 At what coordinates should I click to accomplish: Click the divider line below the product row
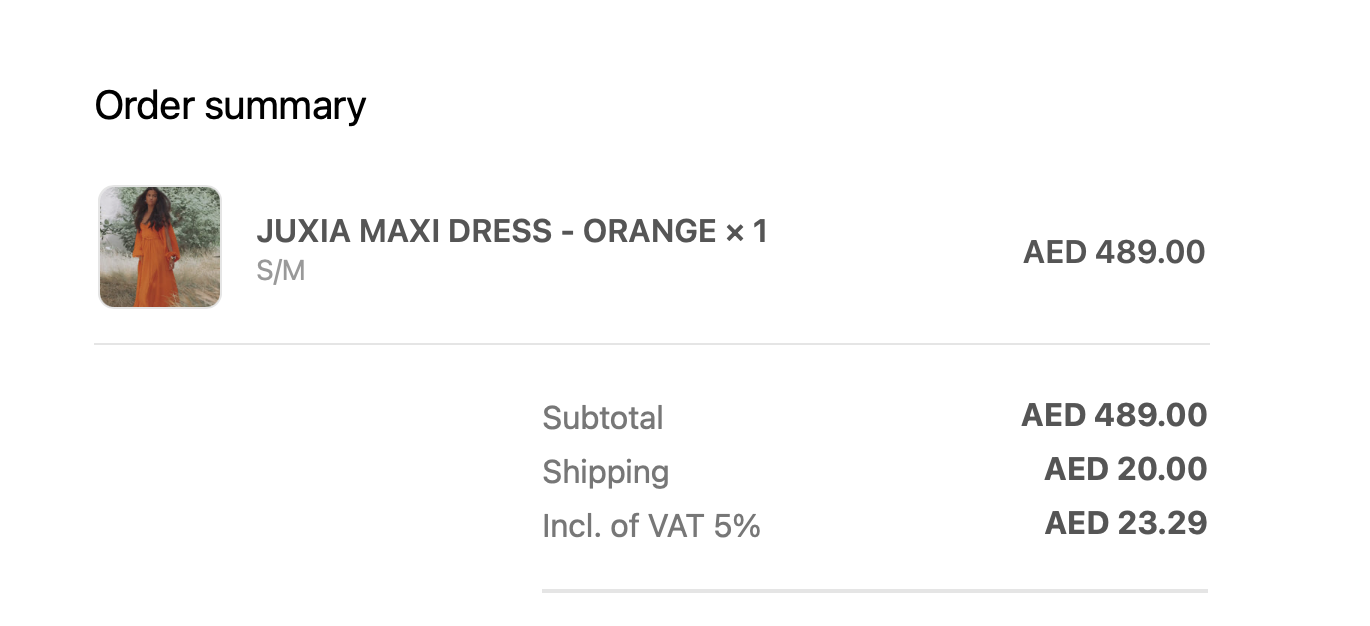651,344
